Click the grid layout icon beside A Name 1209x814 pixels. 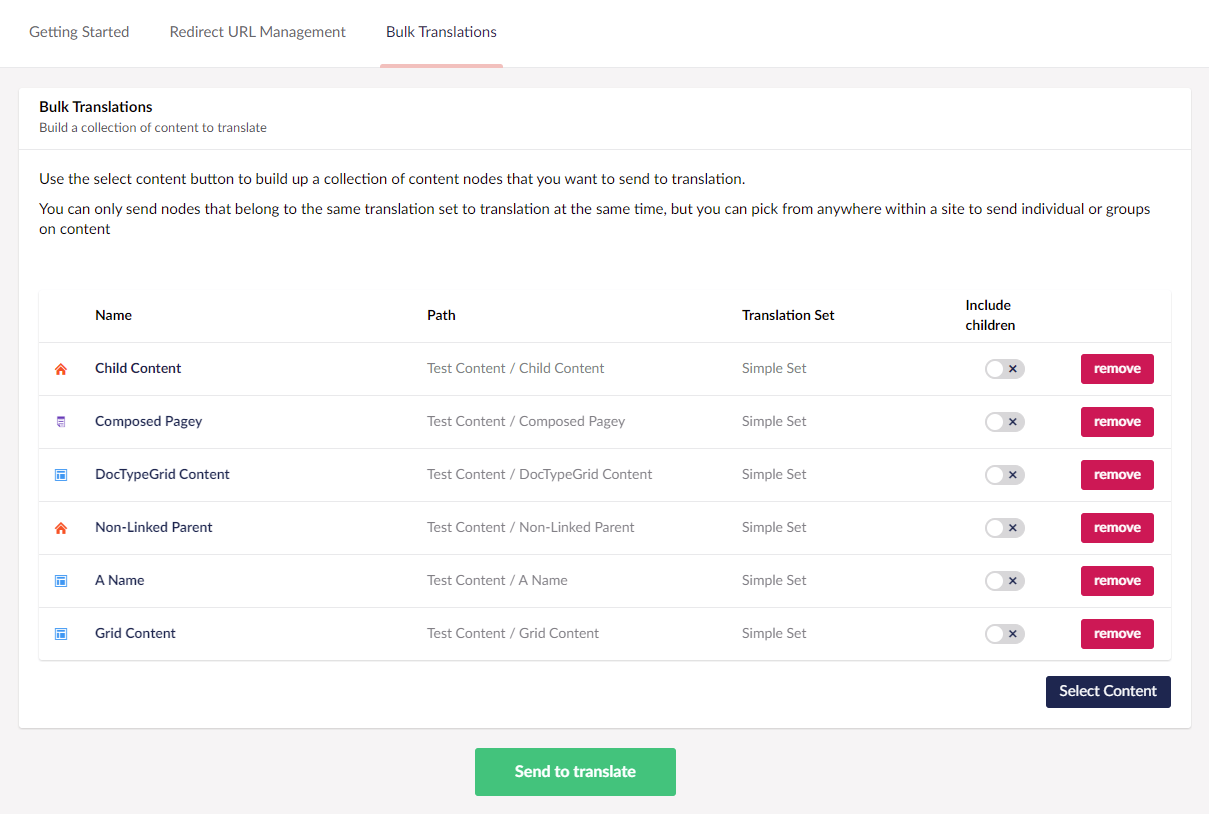(61, 580)
